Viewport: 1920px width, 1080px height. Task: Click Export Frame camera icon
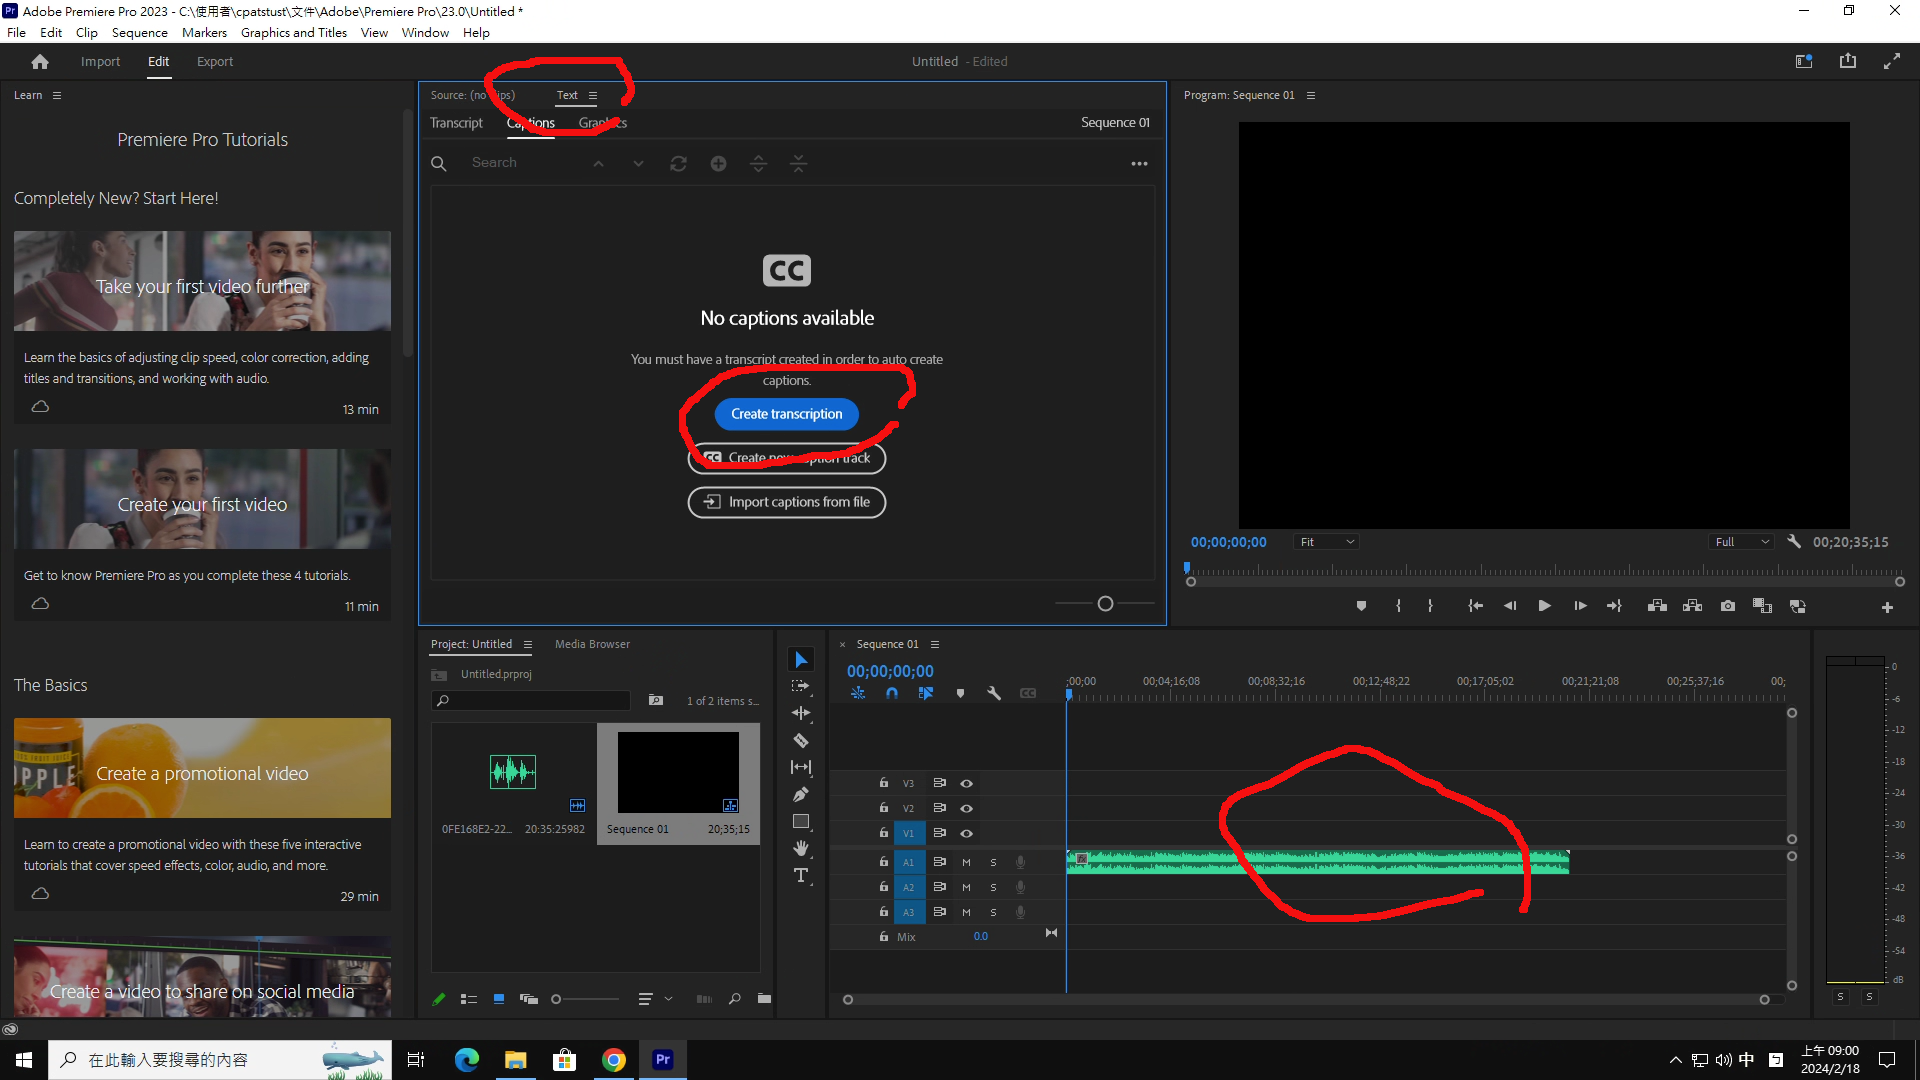coord(1727,606)
